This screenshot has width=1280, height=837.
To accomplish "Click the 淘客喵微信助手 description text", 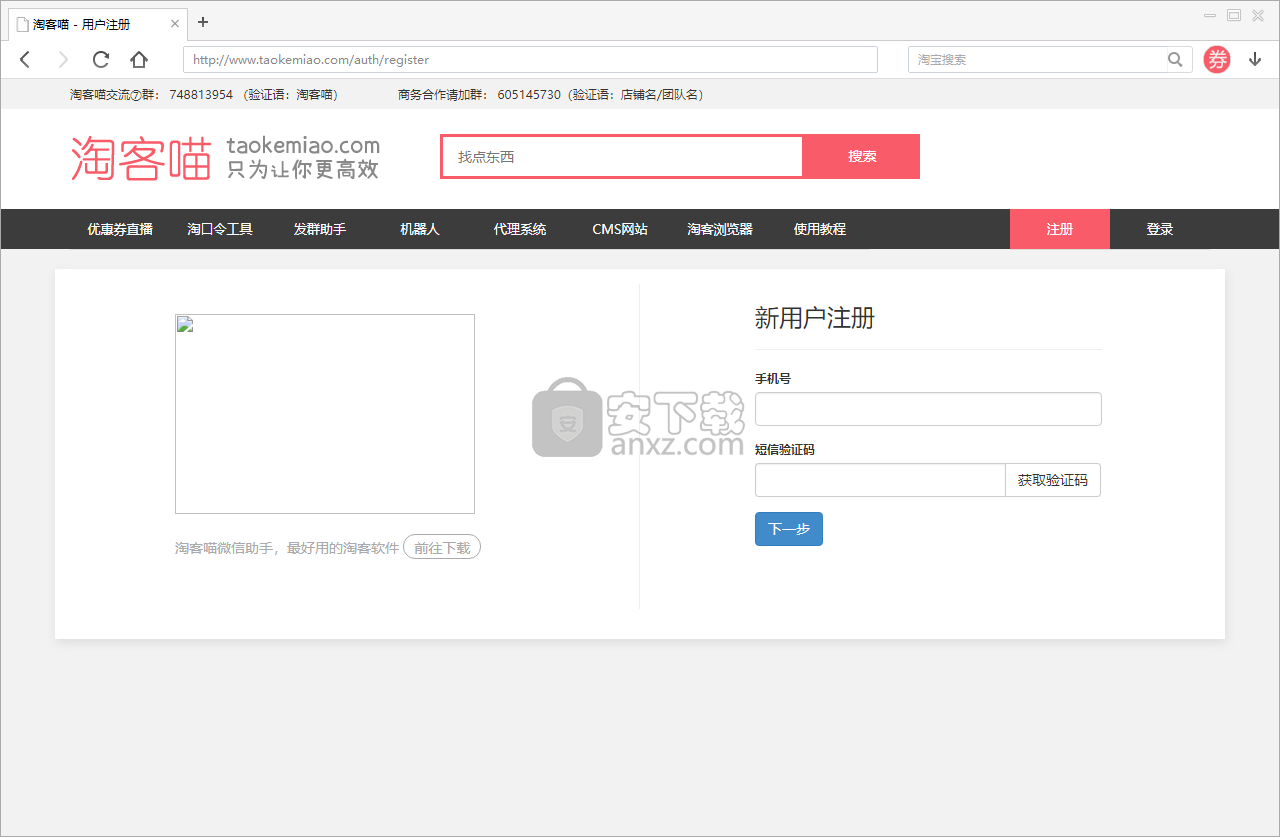I will [287, 548].
